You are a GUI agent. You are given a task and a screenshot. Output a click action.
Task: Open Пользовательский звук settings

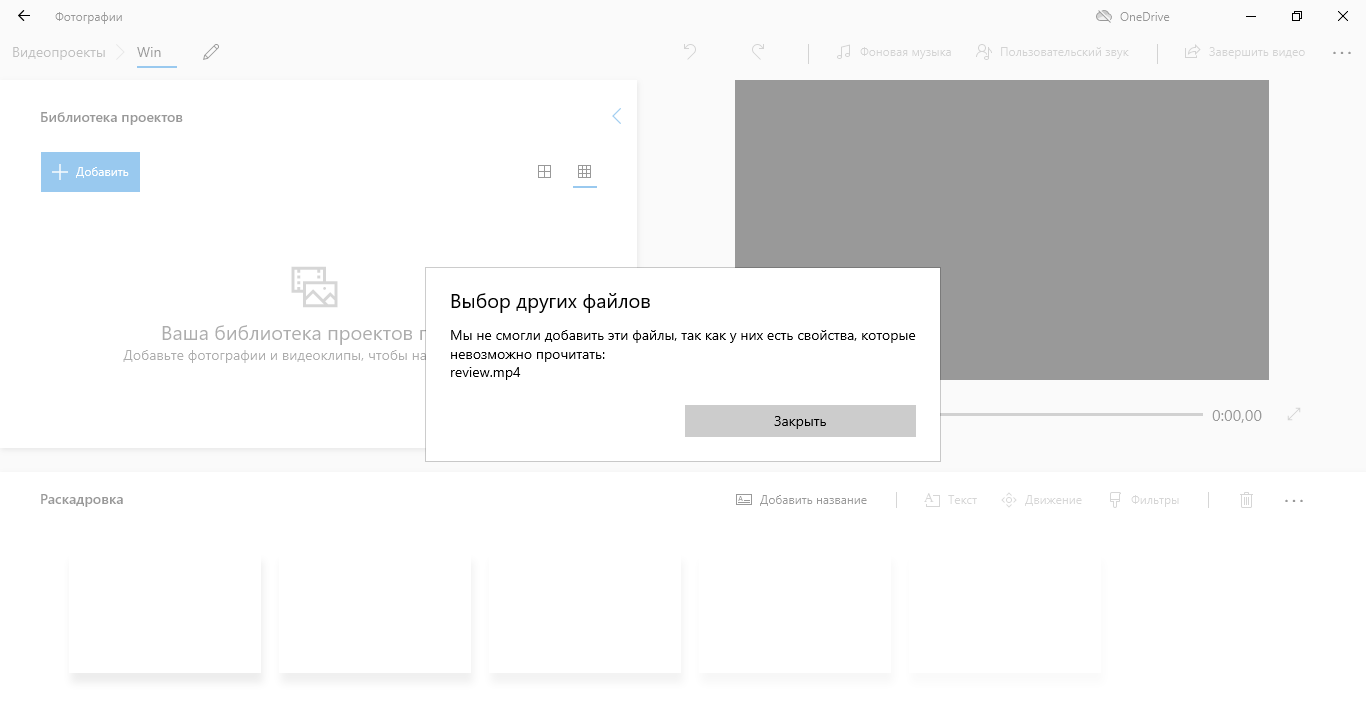click(x=1052, y=52)
